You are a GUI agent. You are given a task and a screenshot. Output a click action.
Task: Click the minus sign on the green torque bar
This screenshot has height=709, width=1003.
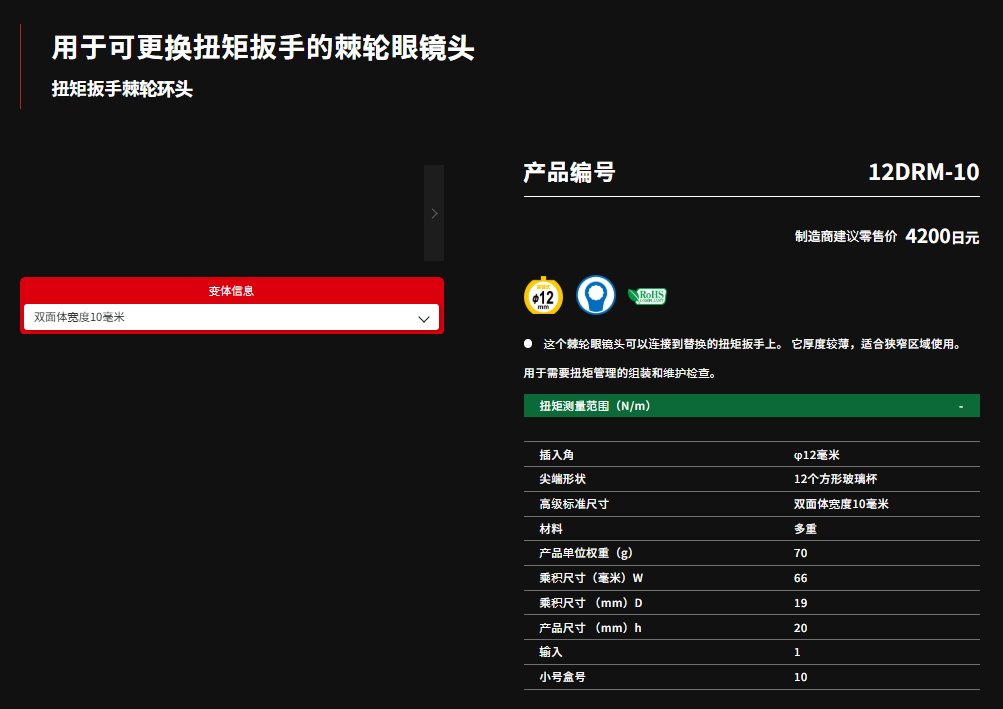961,406
